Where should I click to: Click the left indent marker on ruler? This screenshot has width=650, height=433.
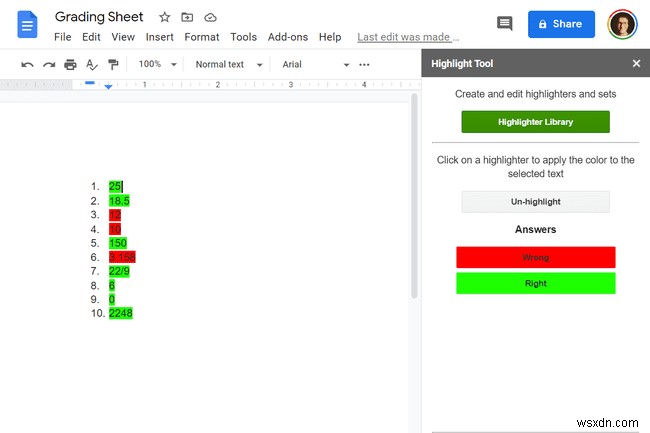[108, 87]
